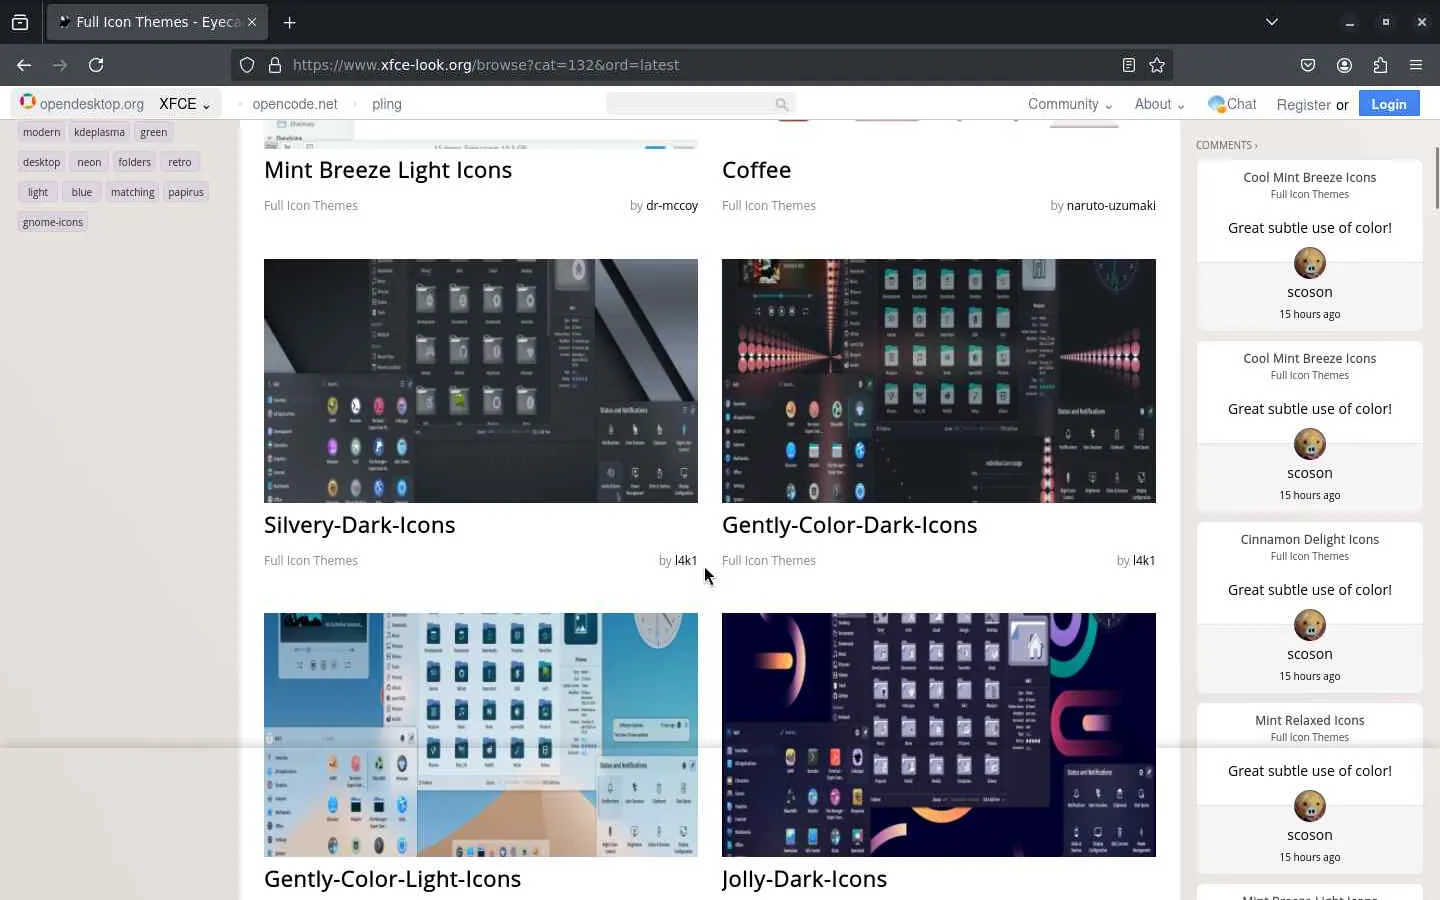The height and width of the screenshot is (900, 1440).
Task: Go back to previous page
Action: [24, 65]
